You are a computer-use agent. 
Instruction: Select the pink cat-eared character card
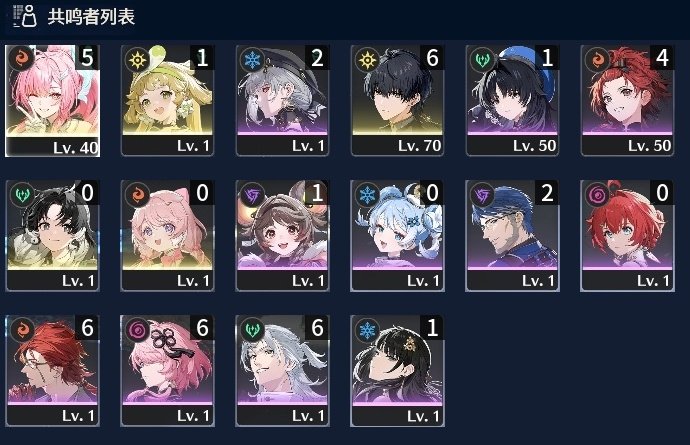coord(167,235)
